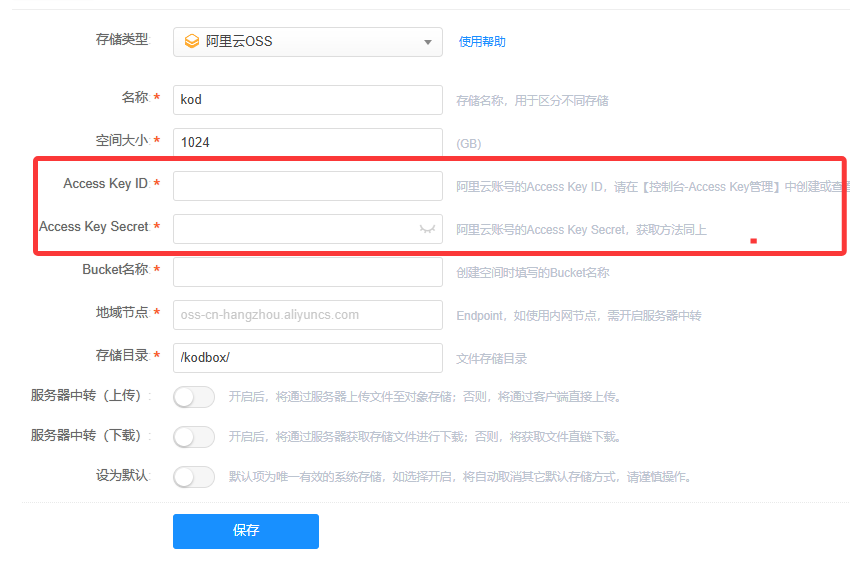Enable the 服务器中转（下载） switch
850x570 pixels.
pyautogui.click(x=194, y=437)
